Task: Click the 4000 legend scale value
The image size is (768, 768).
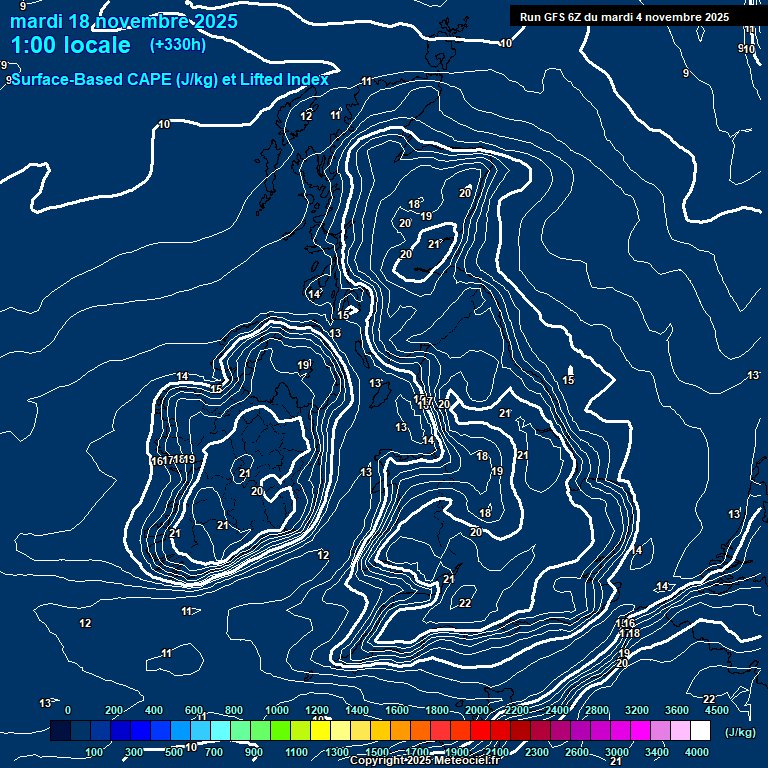Action: pyautogui.click(x=697, y=752)
